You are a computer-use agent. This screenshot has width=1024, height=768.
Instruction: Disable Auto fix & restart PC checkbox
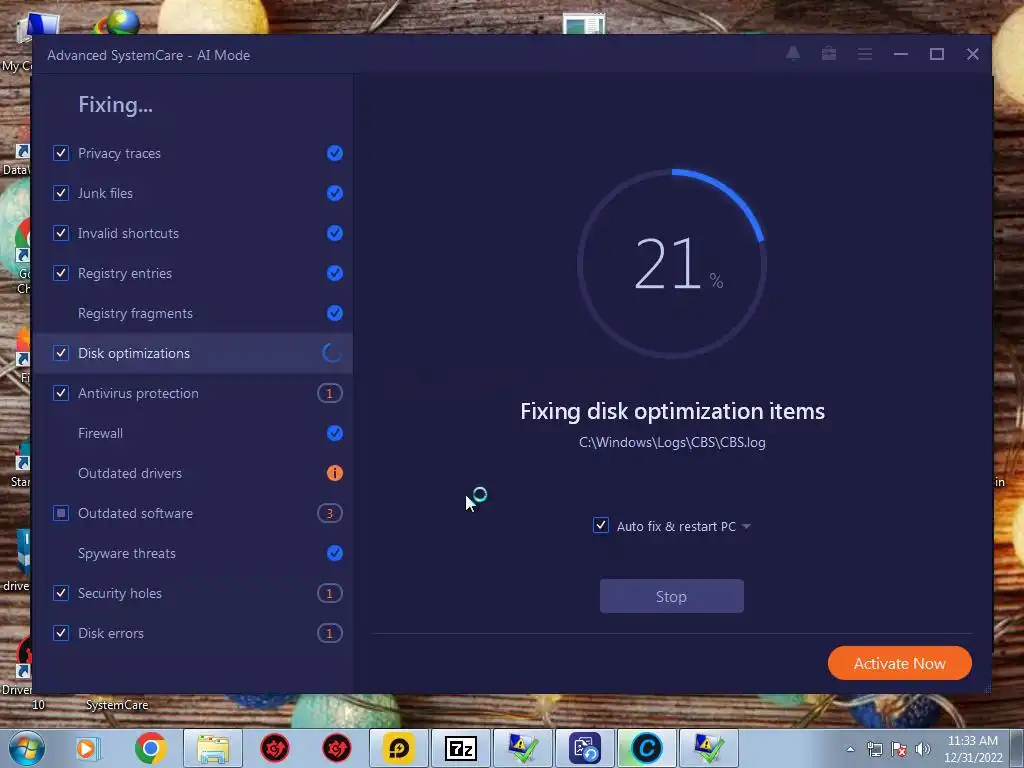[601, 525]
